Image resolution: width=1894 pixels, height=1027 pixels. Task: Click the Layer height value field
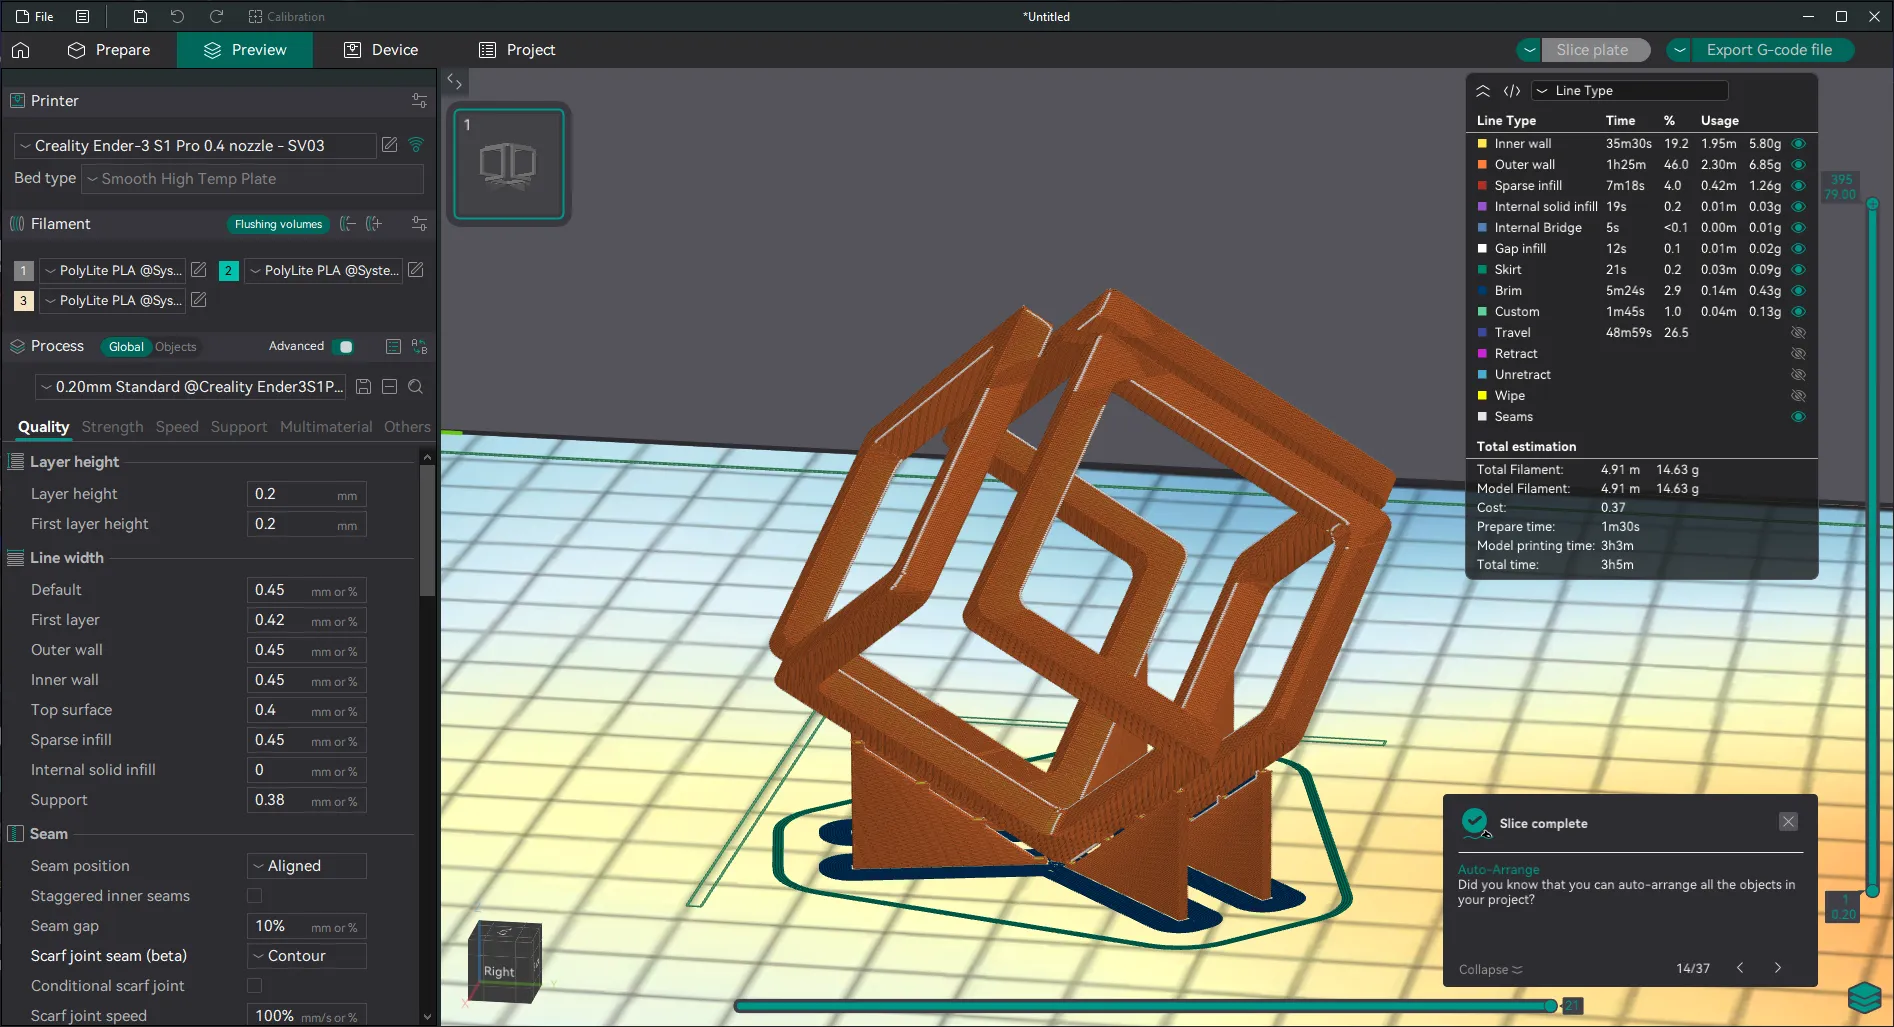coord(306,494)
